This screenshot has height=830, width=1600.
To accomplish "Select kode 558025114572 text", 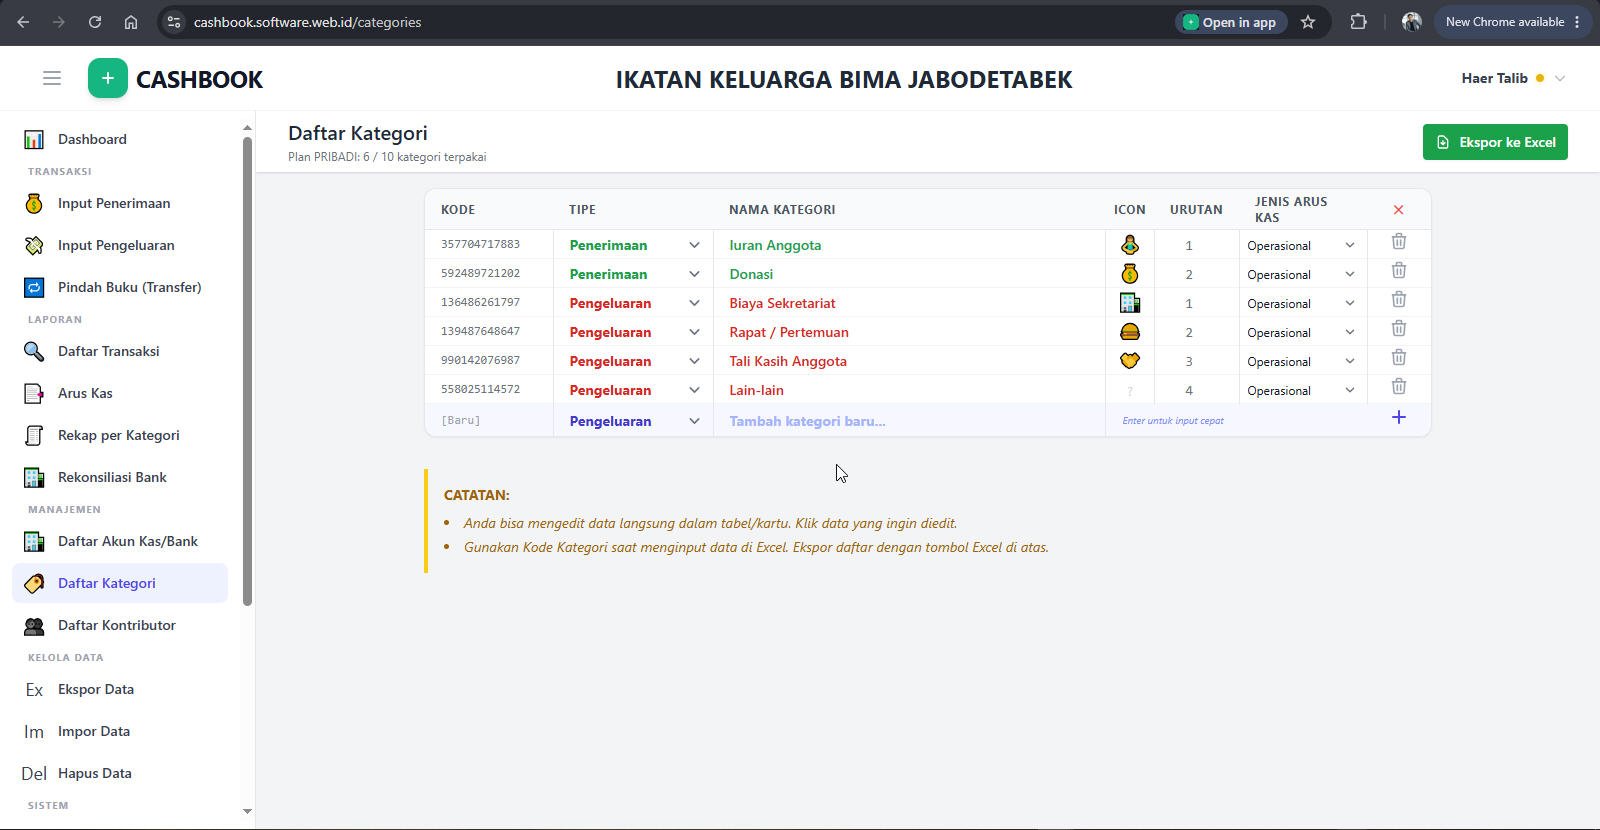I will click(480, 389).
